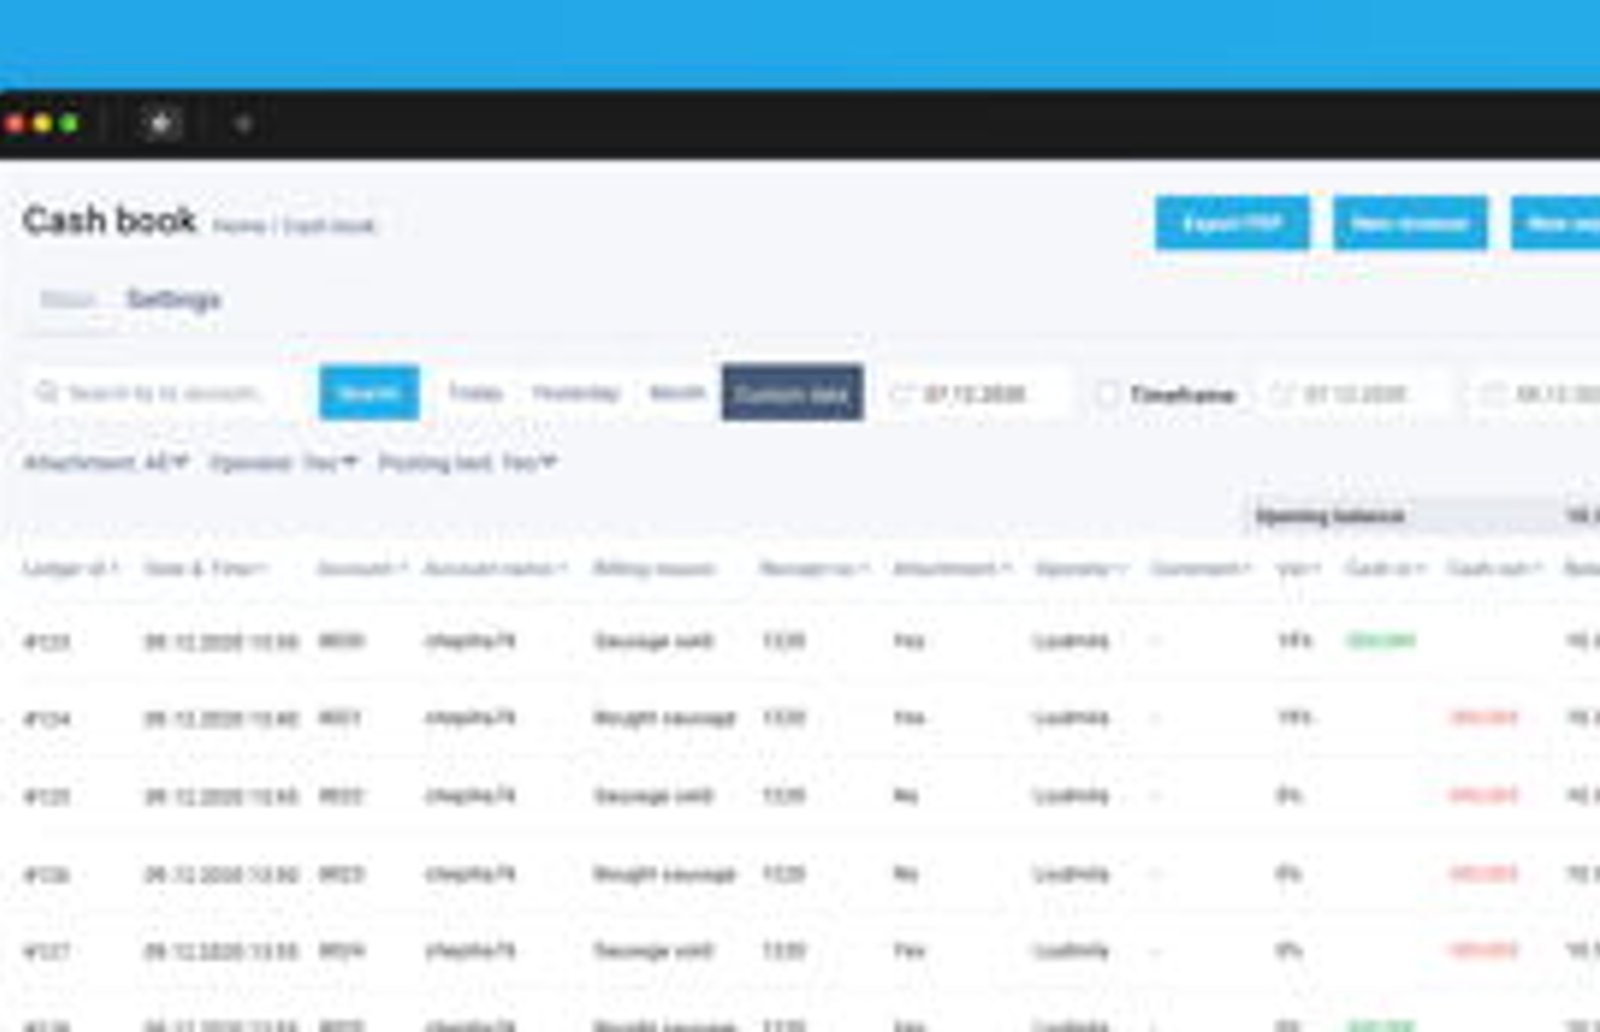Sort by the Comment column header

(x=1201, y=568)
